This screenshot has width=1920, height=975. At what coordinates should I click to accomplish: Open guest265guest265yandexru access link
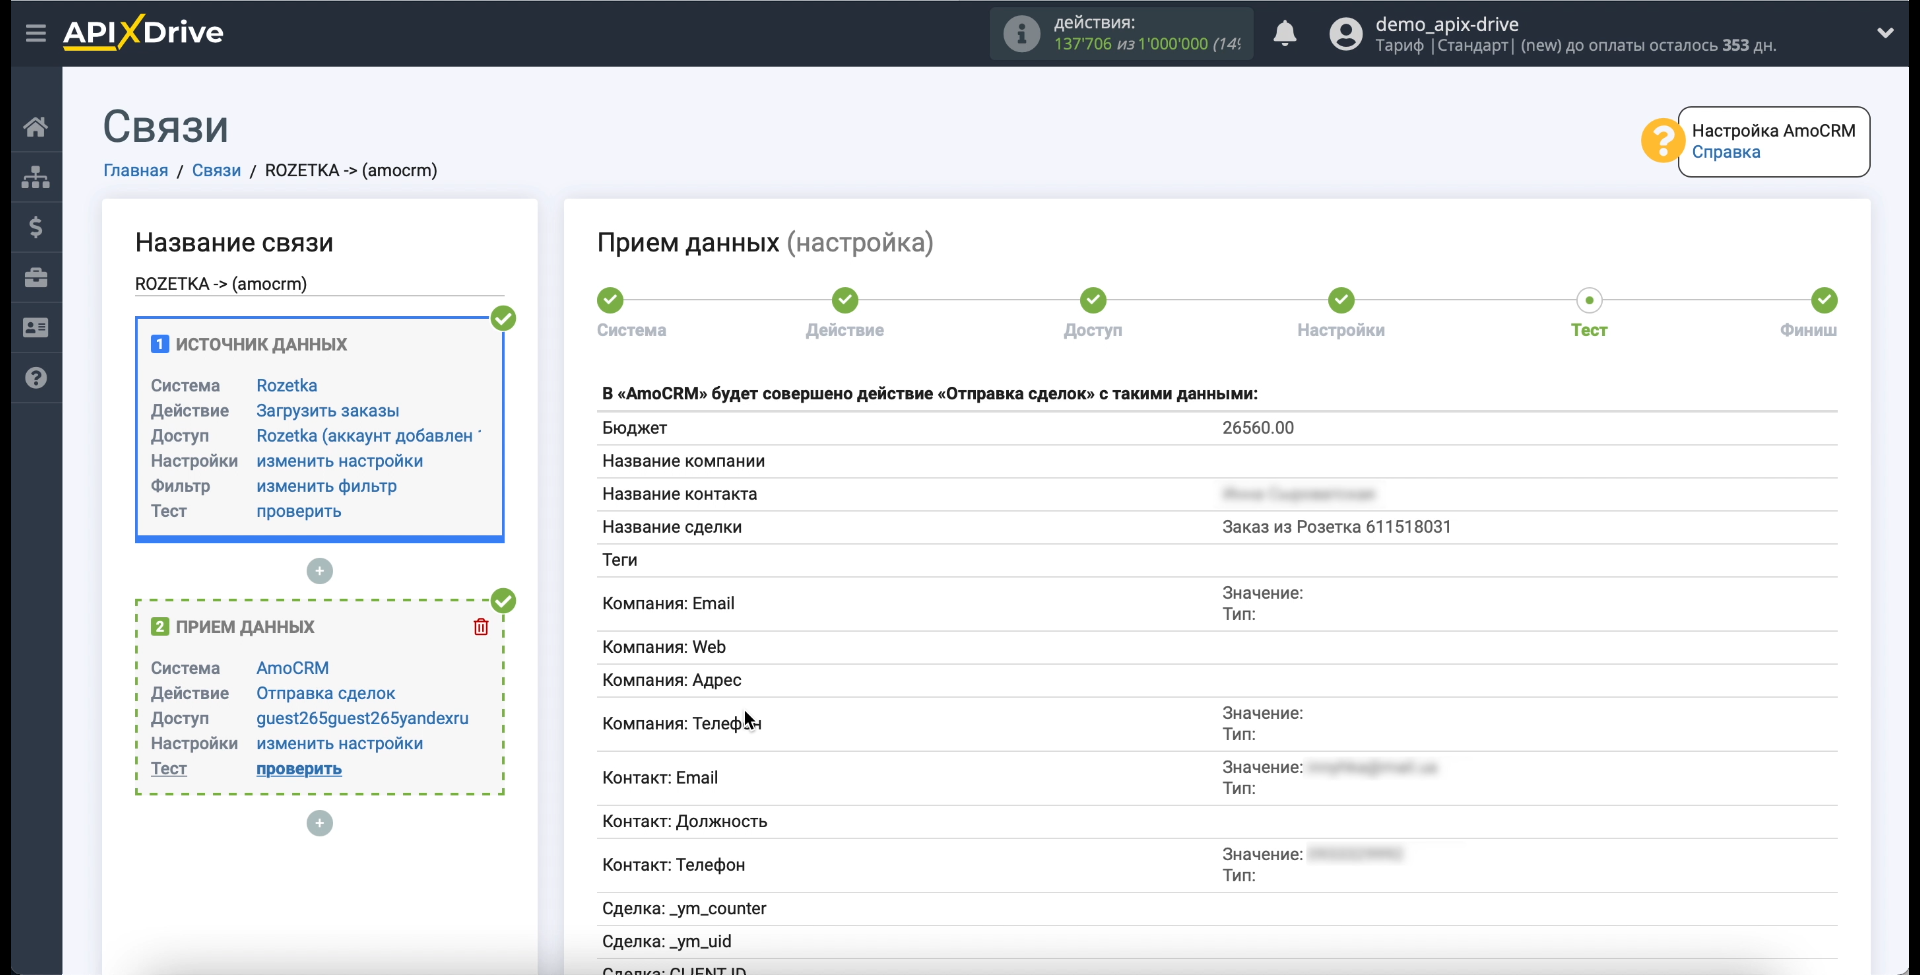(363, 718)
